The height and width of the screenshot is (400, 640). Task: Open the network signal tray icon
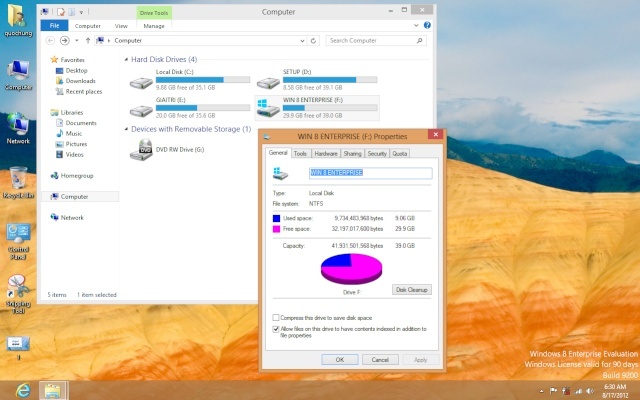[578, 391]
